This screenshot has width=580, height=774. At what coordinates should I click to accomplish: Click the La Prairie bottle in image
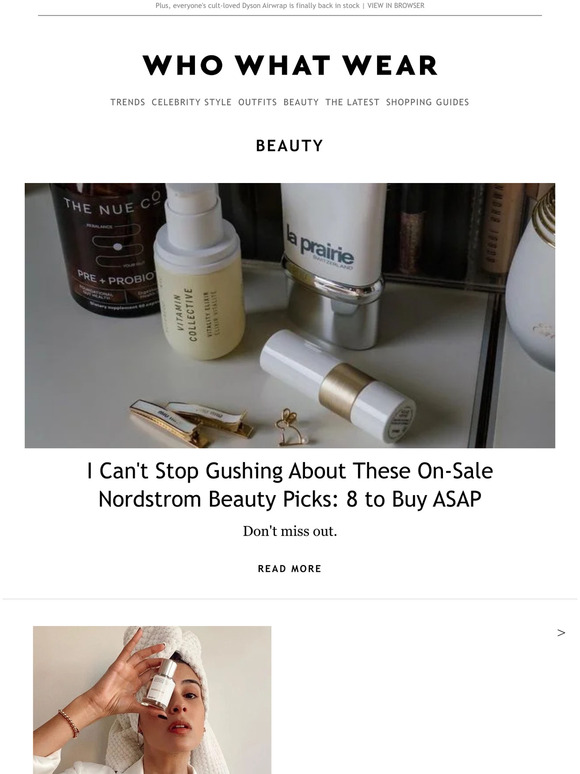click(332, 262)
